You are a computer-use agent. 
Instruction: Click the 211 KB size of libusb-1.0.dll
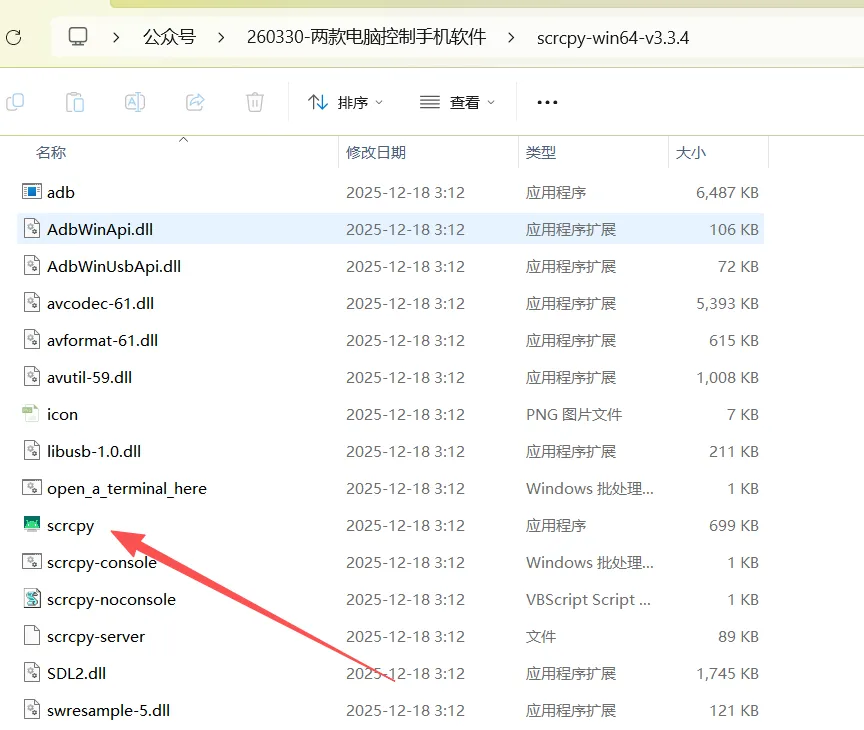pos(733,452)
